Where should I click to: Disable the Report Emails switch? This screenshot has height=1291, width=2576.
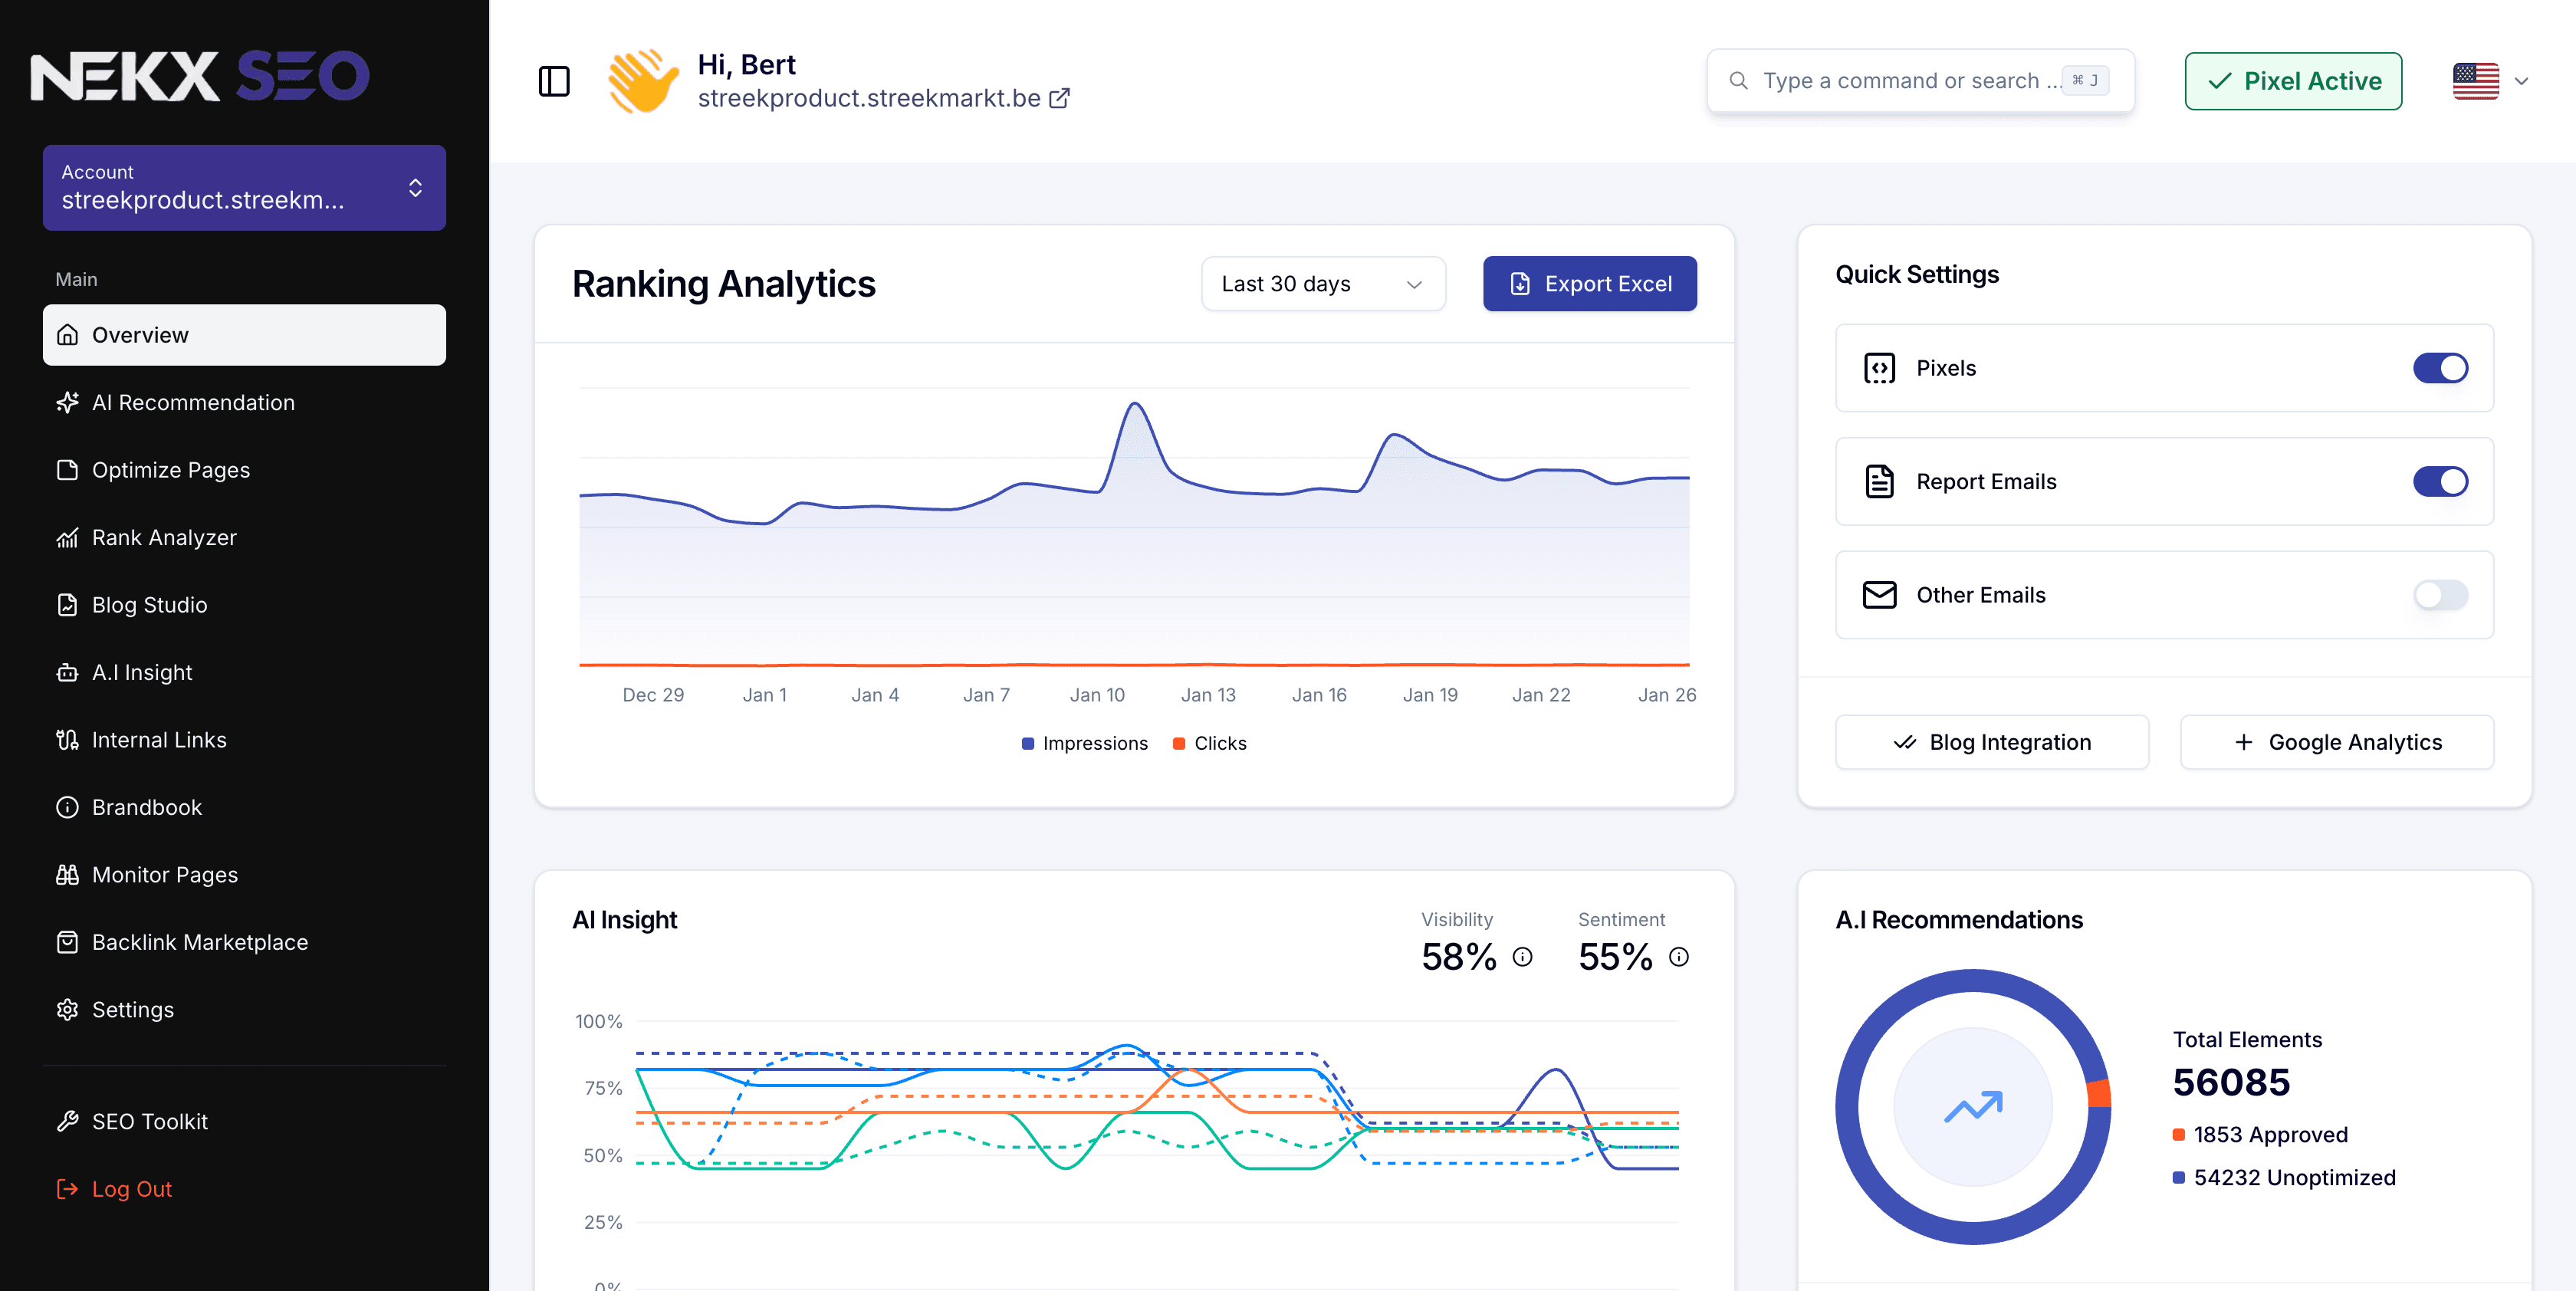coord(2440,481)
